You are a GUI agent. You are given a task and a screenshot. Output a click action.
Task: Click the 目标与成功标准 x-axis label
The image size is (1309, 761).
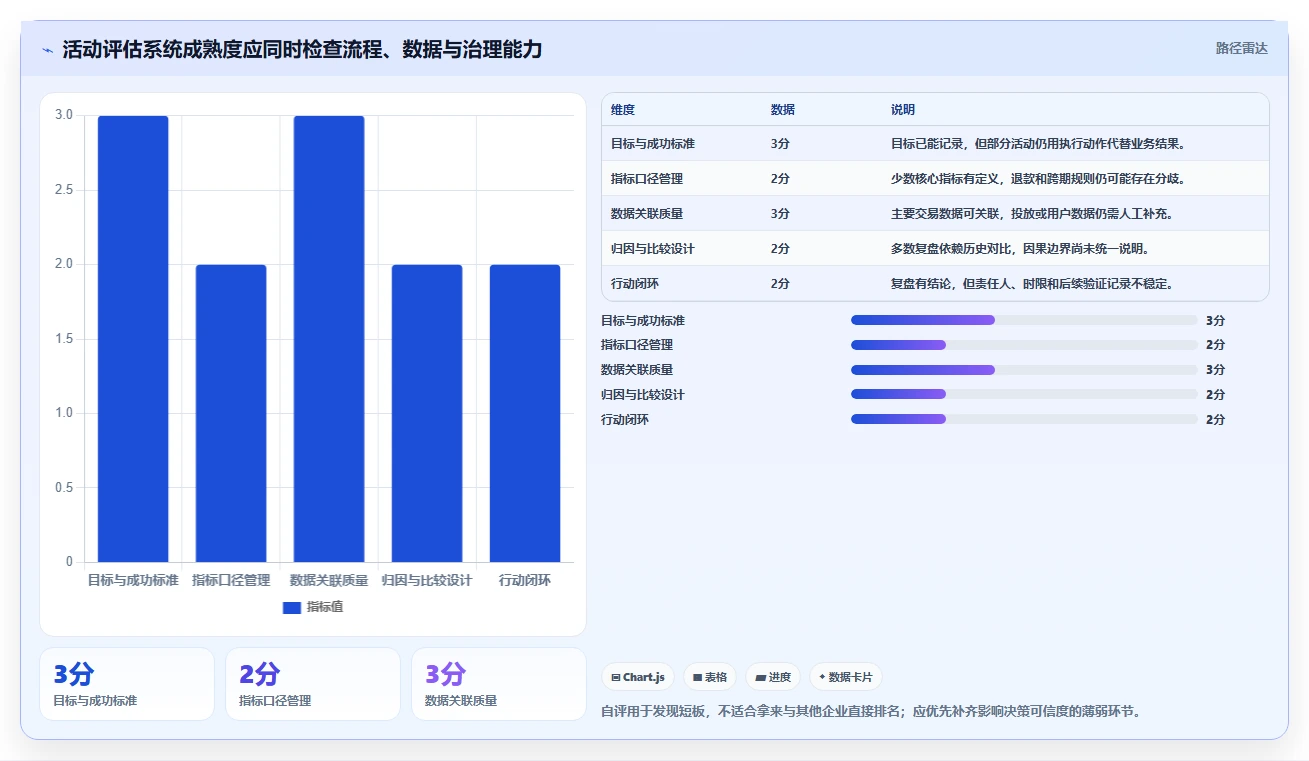point(133,580)
